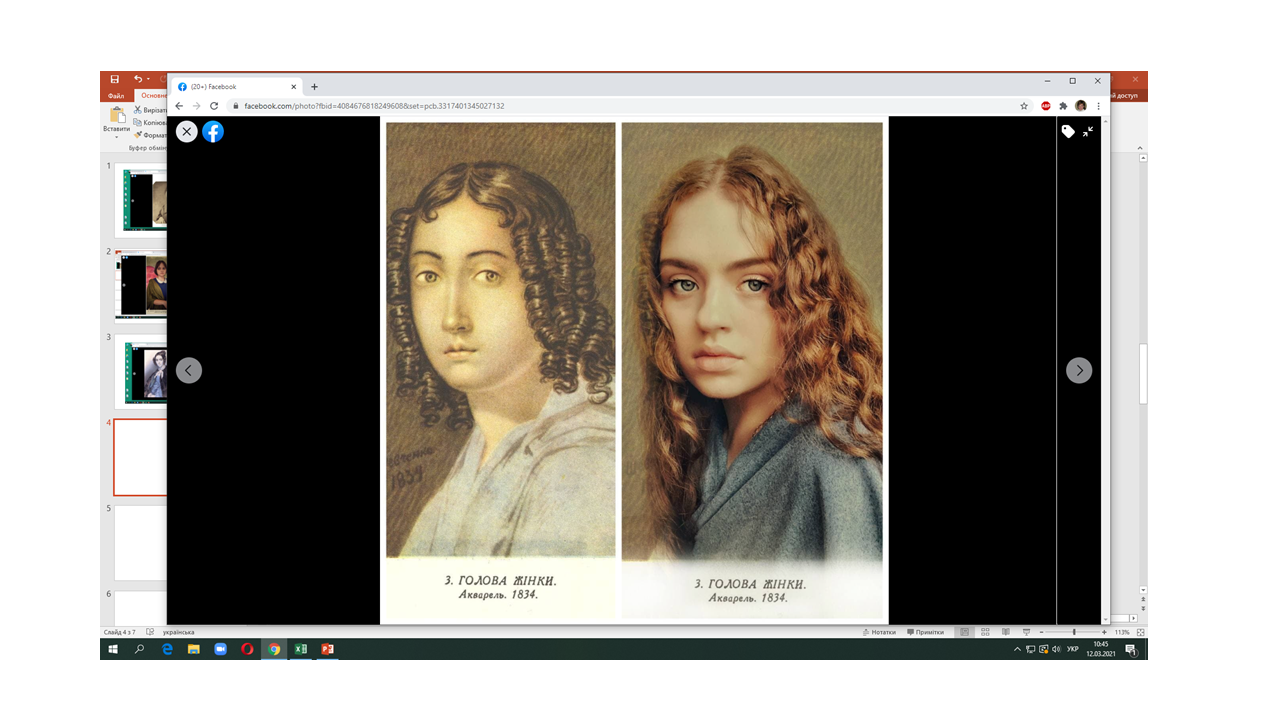Go to the previous photo
The image size is (1280, 720).
pos(189,370)
